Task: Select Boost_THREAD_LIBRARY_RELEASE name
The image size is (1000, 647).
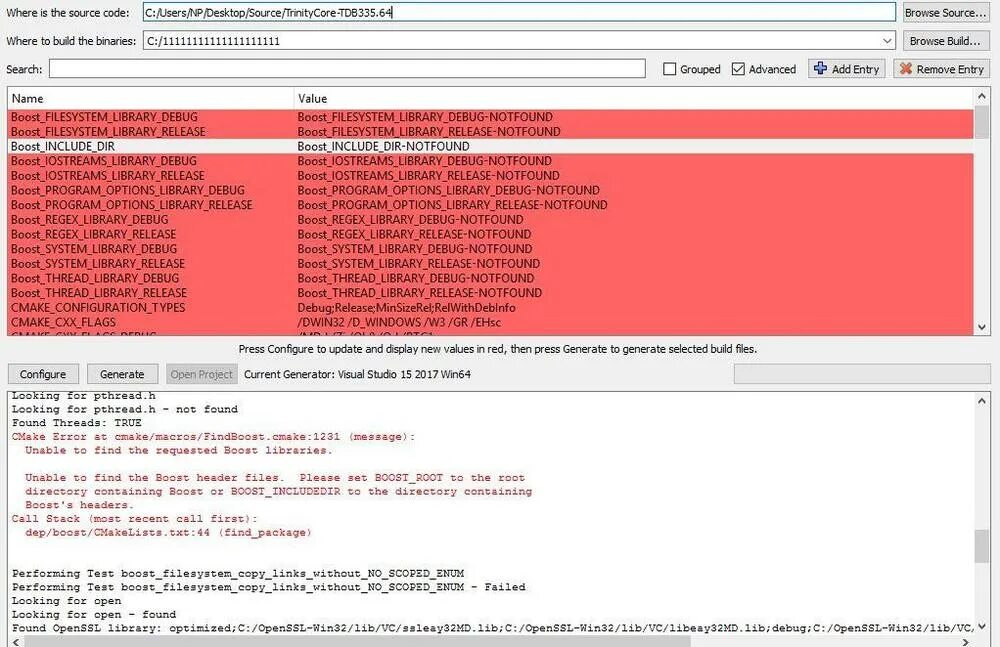Action: click(x=99, y=293)
